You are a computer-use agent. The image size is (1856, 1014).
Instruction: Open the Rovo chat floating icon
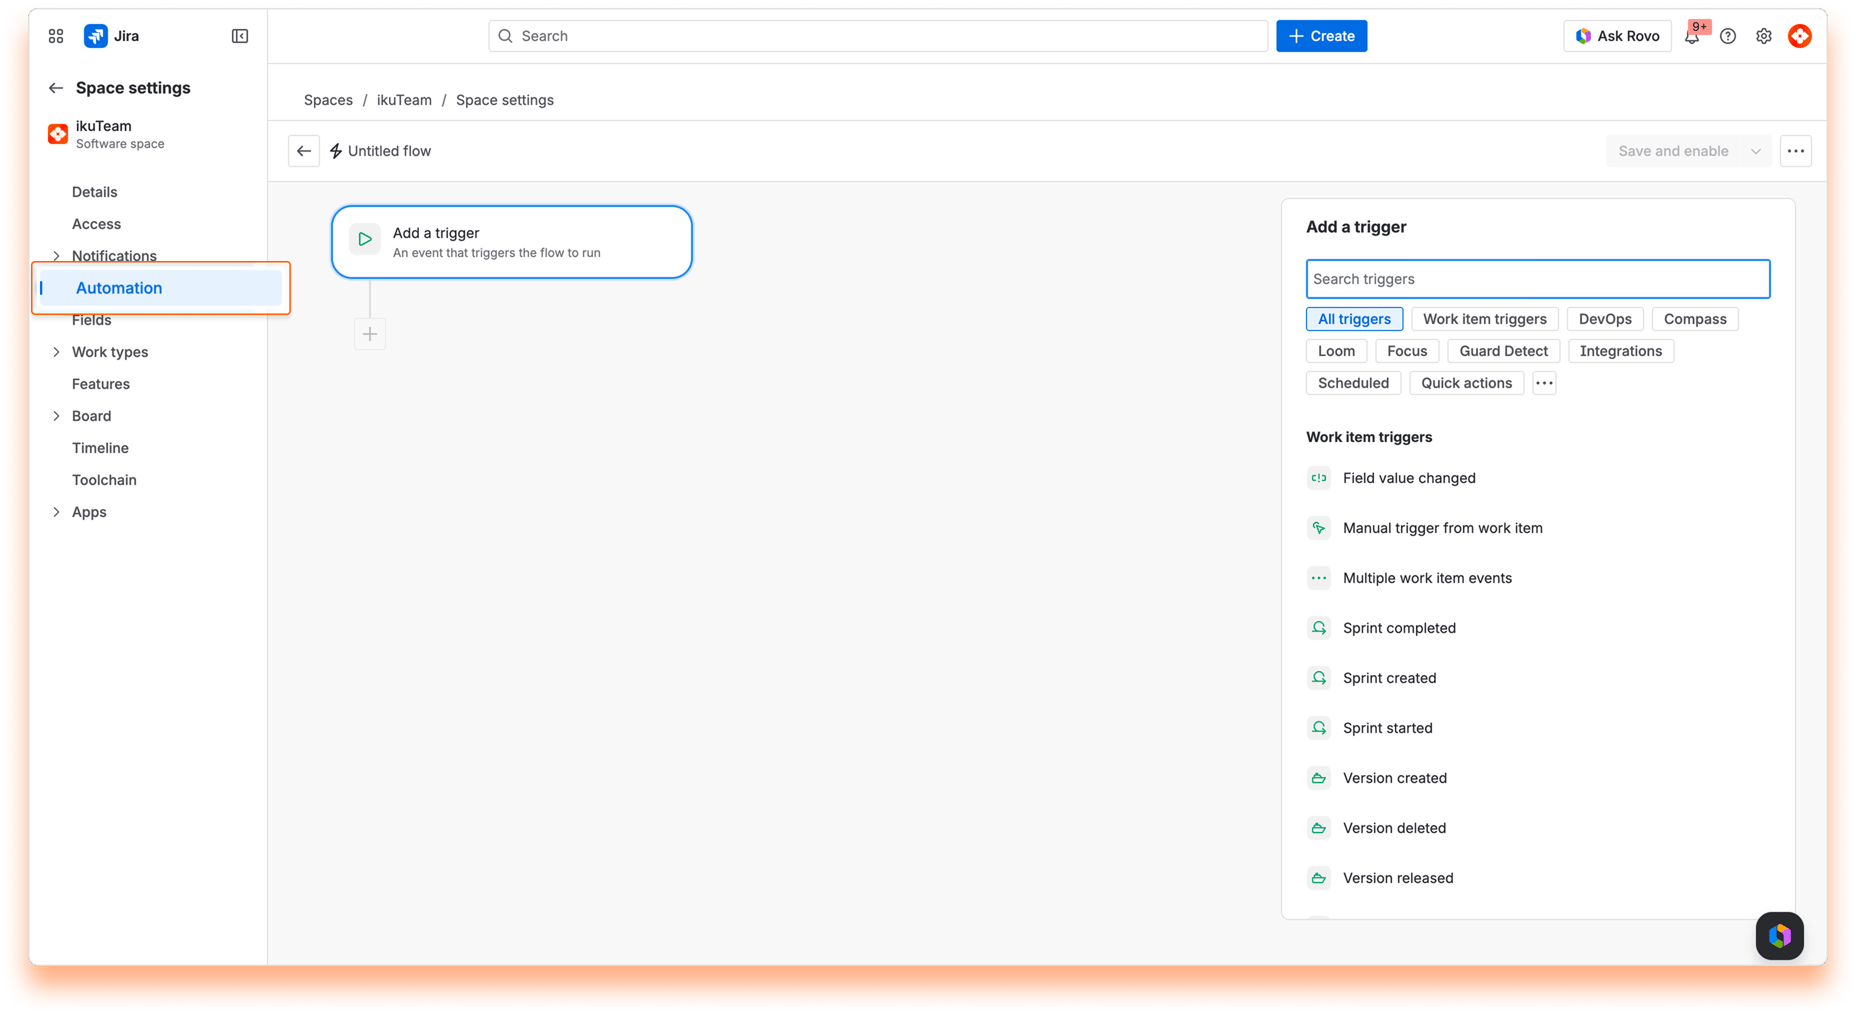(1780, 936)
